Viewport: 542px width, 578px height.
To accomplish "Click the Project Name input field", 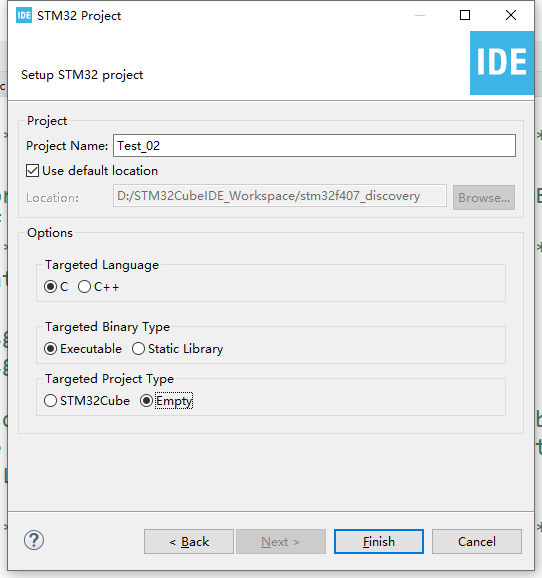I will pyautogui.click(x=315, y=146).
